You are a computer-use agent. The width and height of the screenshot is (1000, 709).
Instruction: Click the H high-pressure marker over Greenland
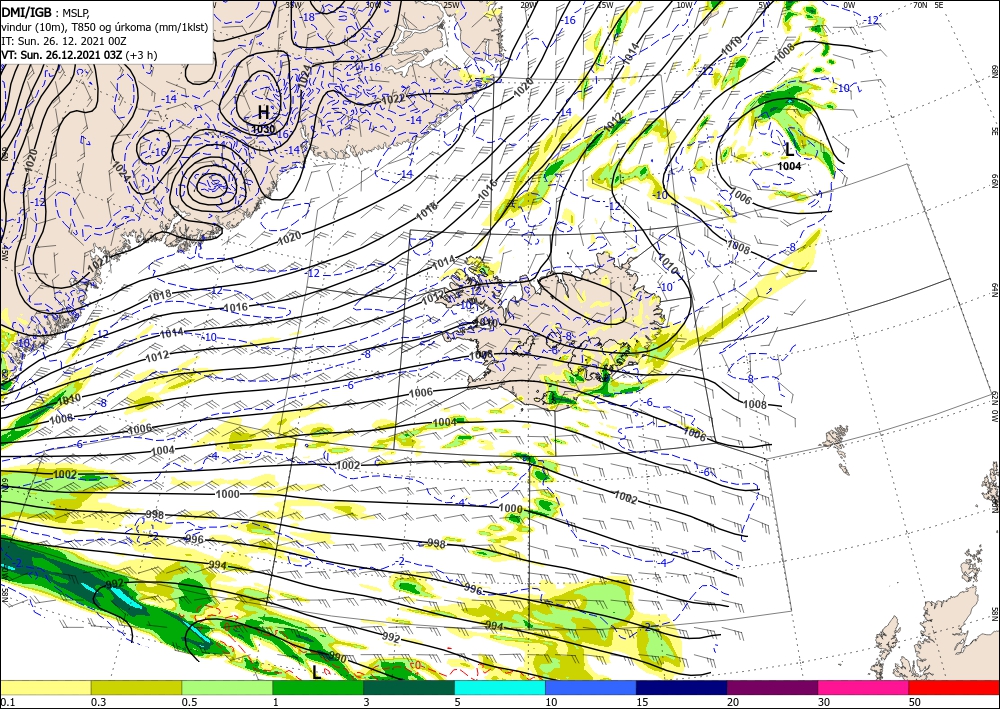pyautogui.click(x=263, y=113)
